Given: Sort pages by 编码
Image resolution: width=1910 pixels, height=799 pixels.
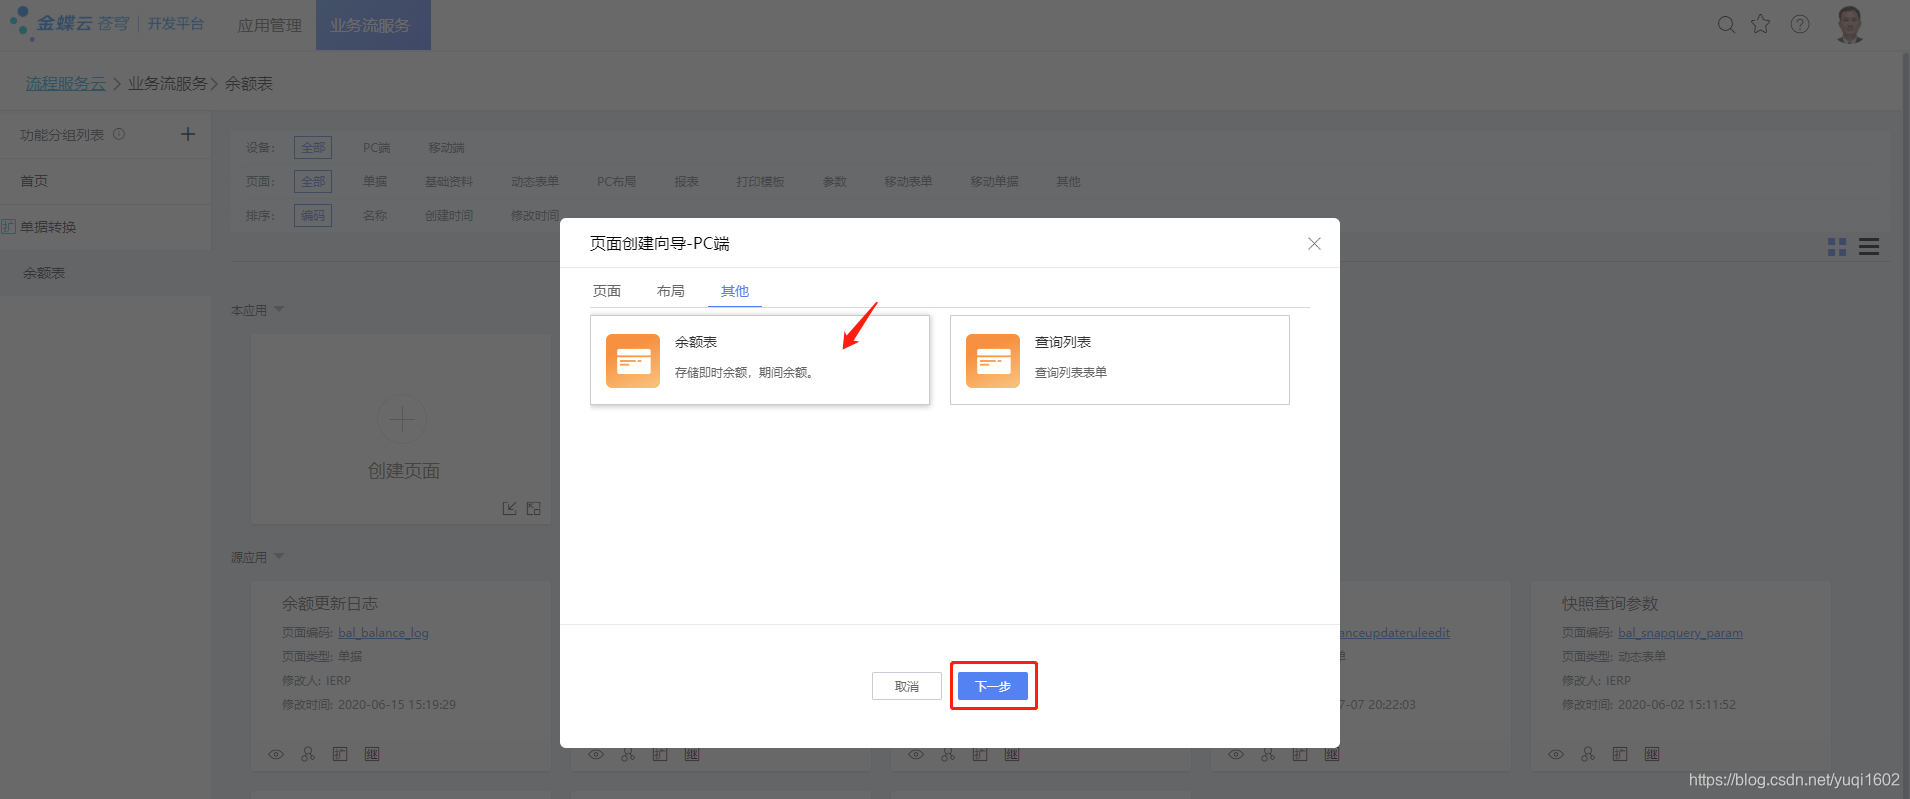Looking at the screenshot, I should coord(313,216).
